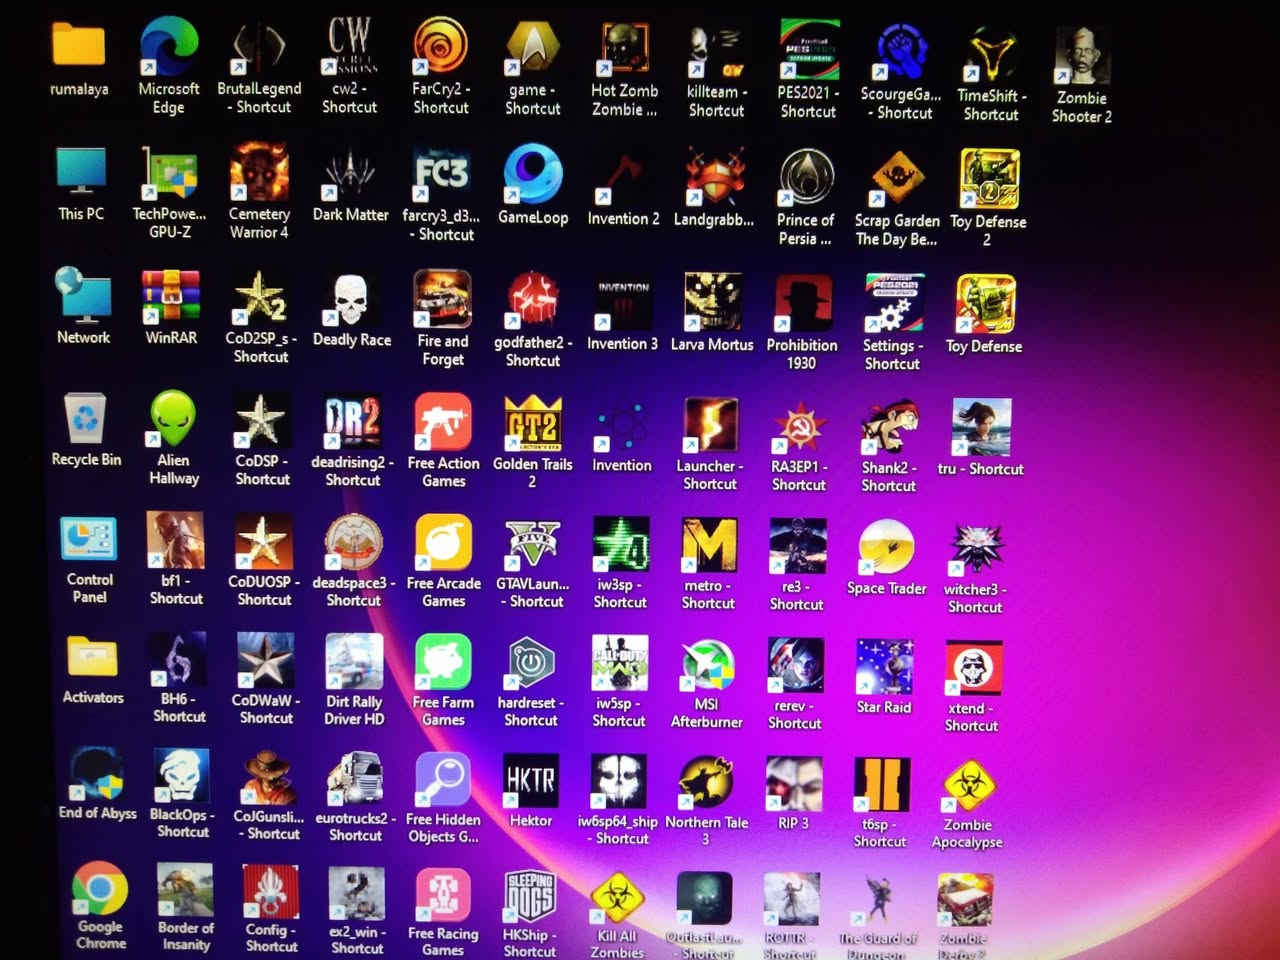Screen dimensions: 1280x960
Task: Open the rumalaya folder
Action: (x=79, y=45)
